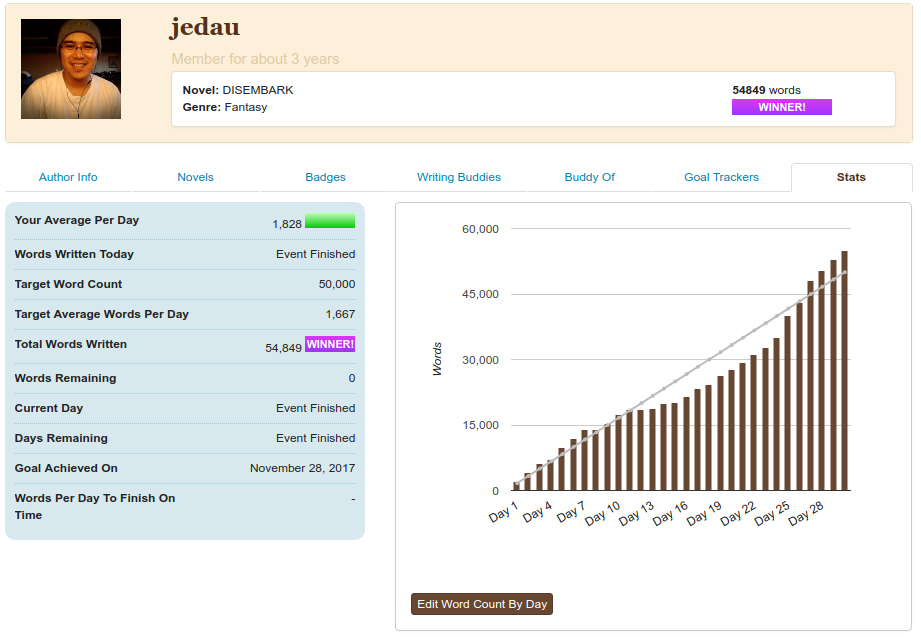Click the 'Genre: Fantasy' line
This screenshot has width=921, height=637.
click(x=225, y=107)
